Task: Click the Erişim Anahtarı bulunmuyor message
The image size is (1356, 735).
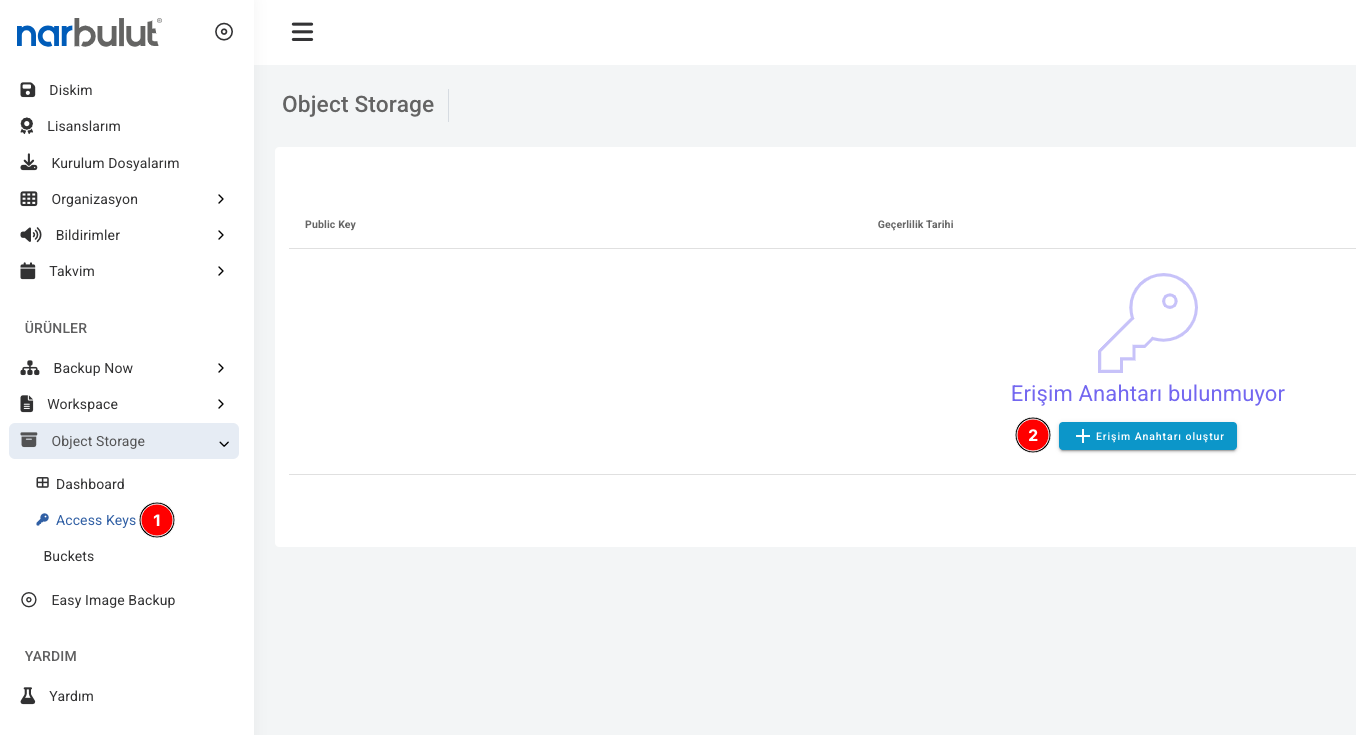Action: coord(1148,393)
